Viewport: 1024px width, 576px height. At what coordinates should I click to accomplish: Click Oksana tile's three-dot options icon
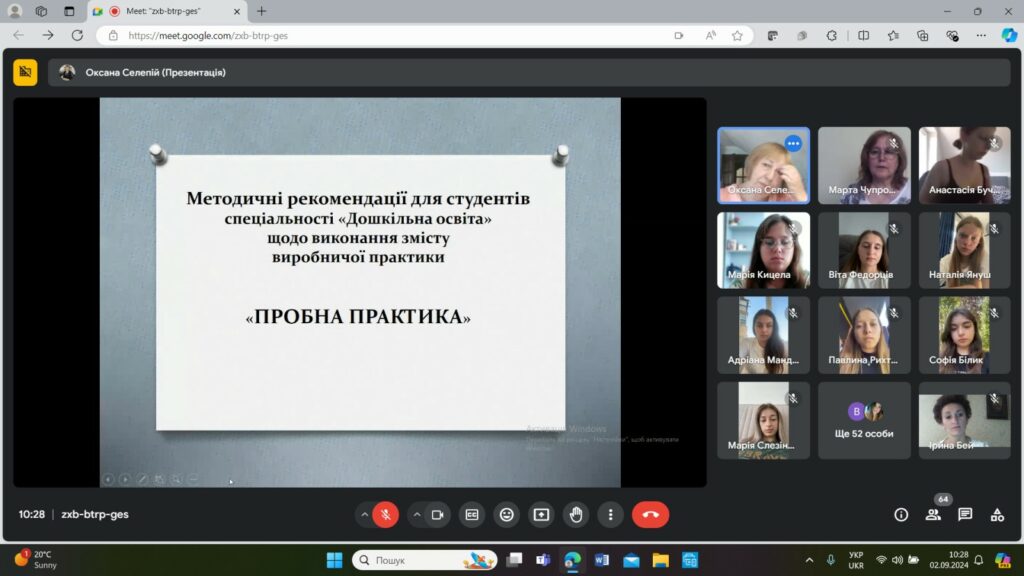coord(793,143)
